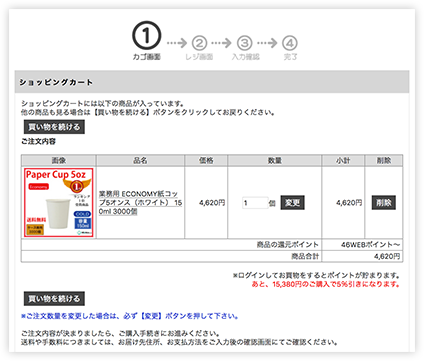Click the 削除 button in the product row
This screenshot has height=361, width=424.
pyautogui.click(x=384, y=203)
